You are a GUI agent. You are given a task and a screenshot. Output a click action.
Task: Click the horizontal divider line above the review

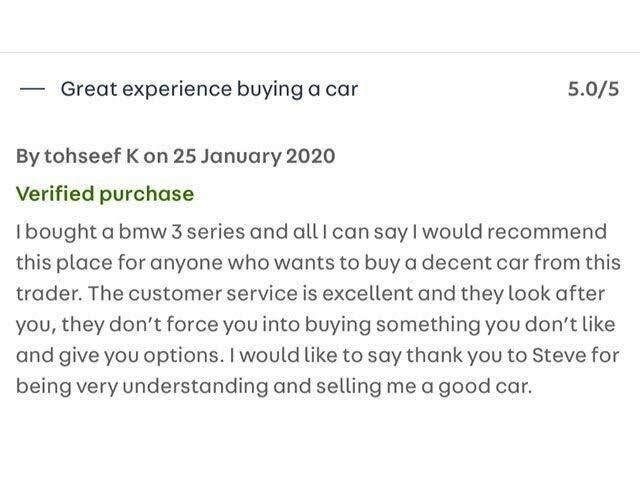point(320,52)
